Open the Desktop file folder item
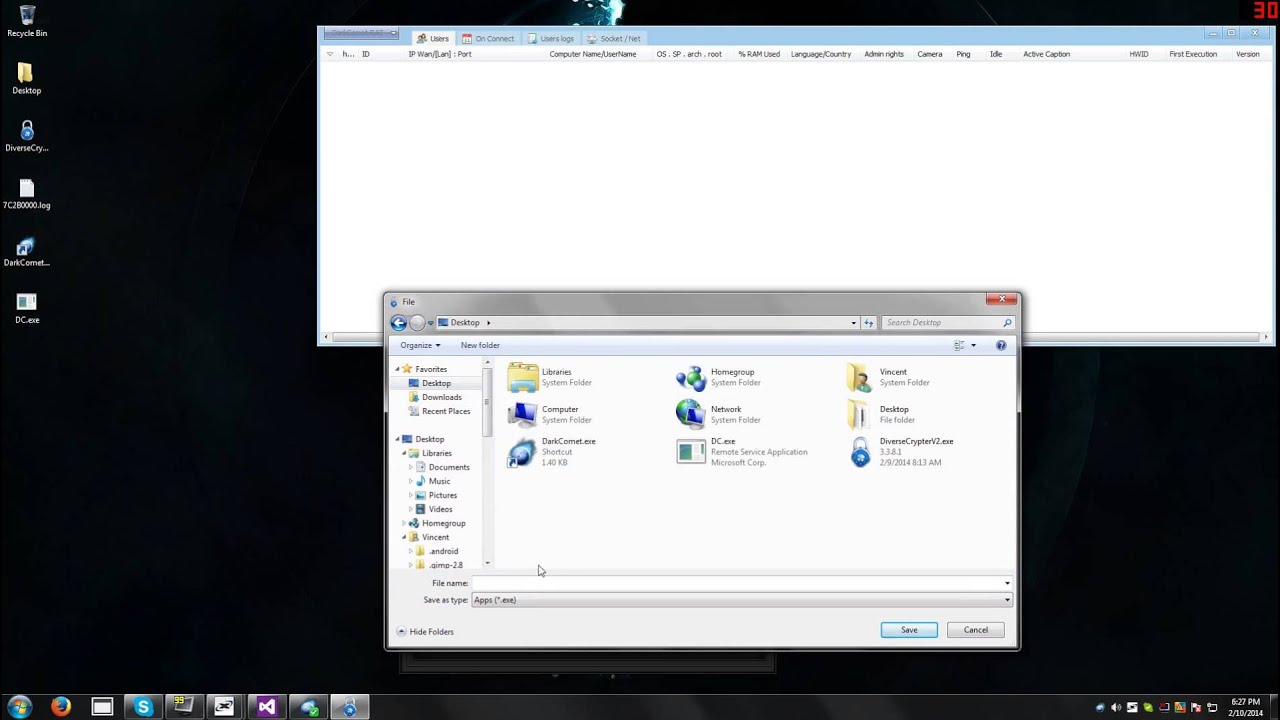1280x720 pixels. (x=880, y=414)
